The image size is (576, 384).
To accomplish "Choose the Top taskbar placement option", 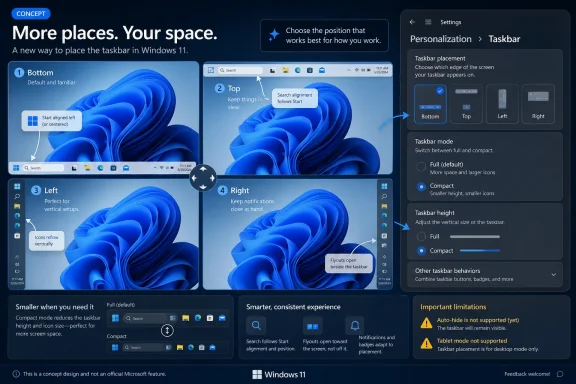I will click(466, 104).
